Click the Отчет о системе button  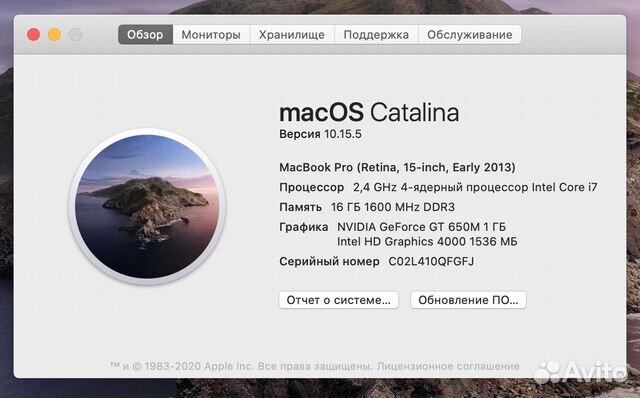[338, 300]
